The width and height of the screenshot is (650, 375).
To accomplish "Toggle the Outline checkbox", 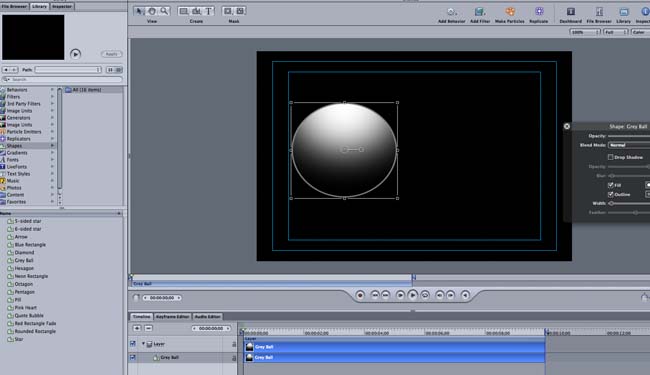I will (x=610, y=194).
